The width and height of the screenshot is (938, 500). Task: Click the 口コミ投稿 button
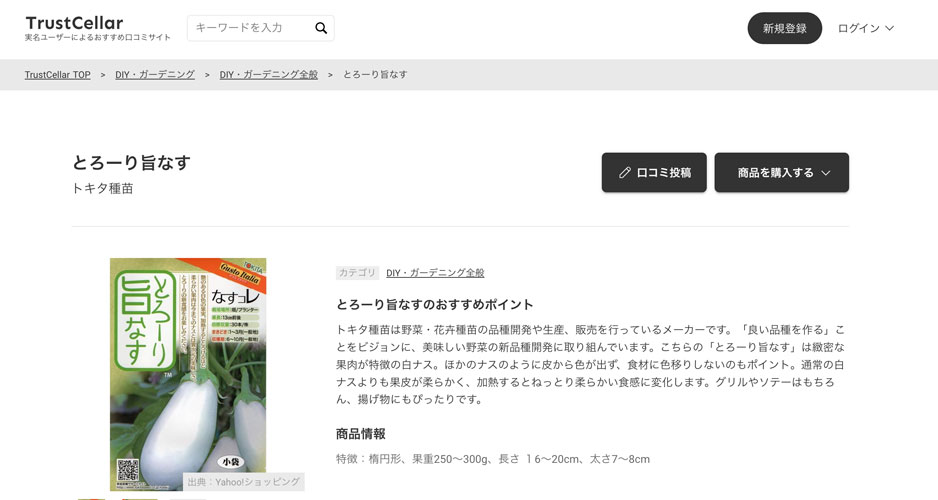(x=654, y=172)
